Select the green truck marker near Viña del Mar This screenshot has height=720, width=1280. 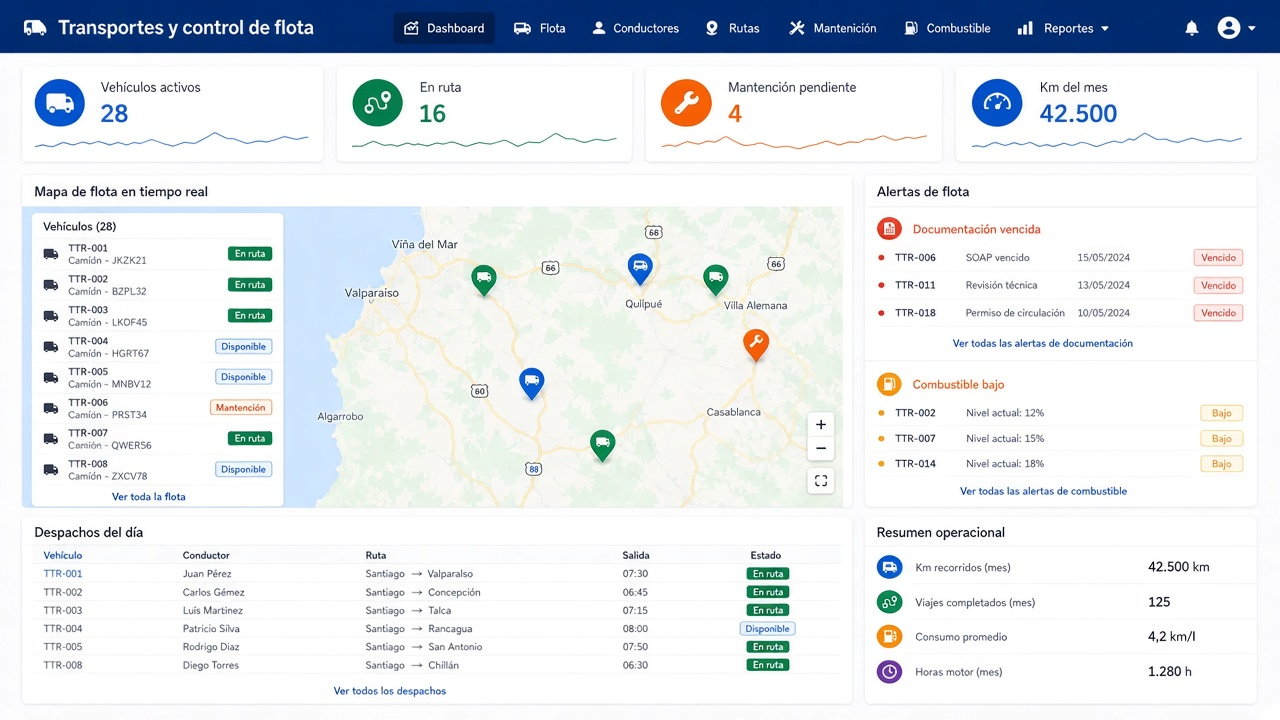[484, 280]
